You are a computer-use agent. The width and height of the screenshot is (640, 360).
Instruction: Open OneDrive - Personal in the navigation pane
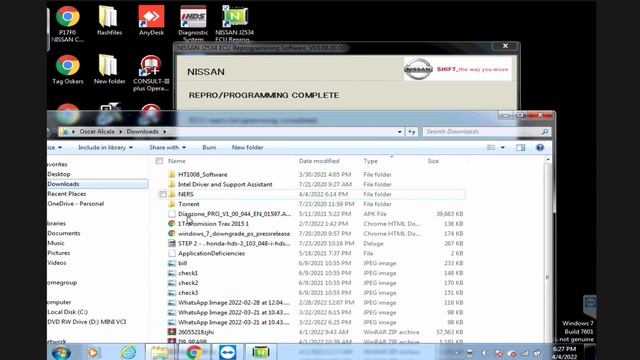76,204
